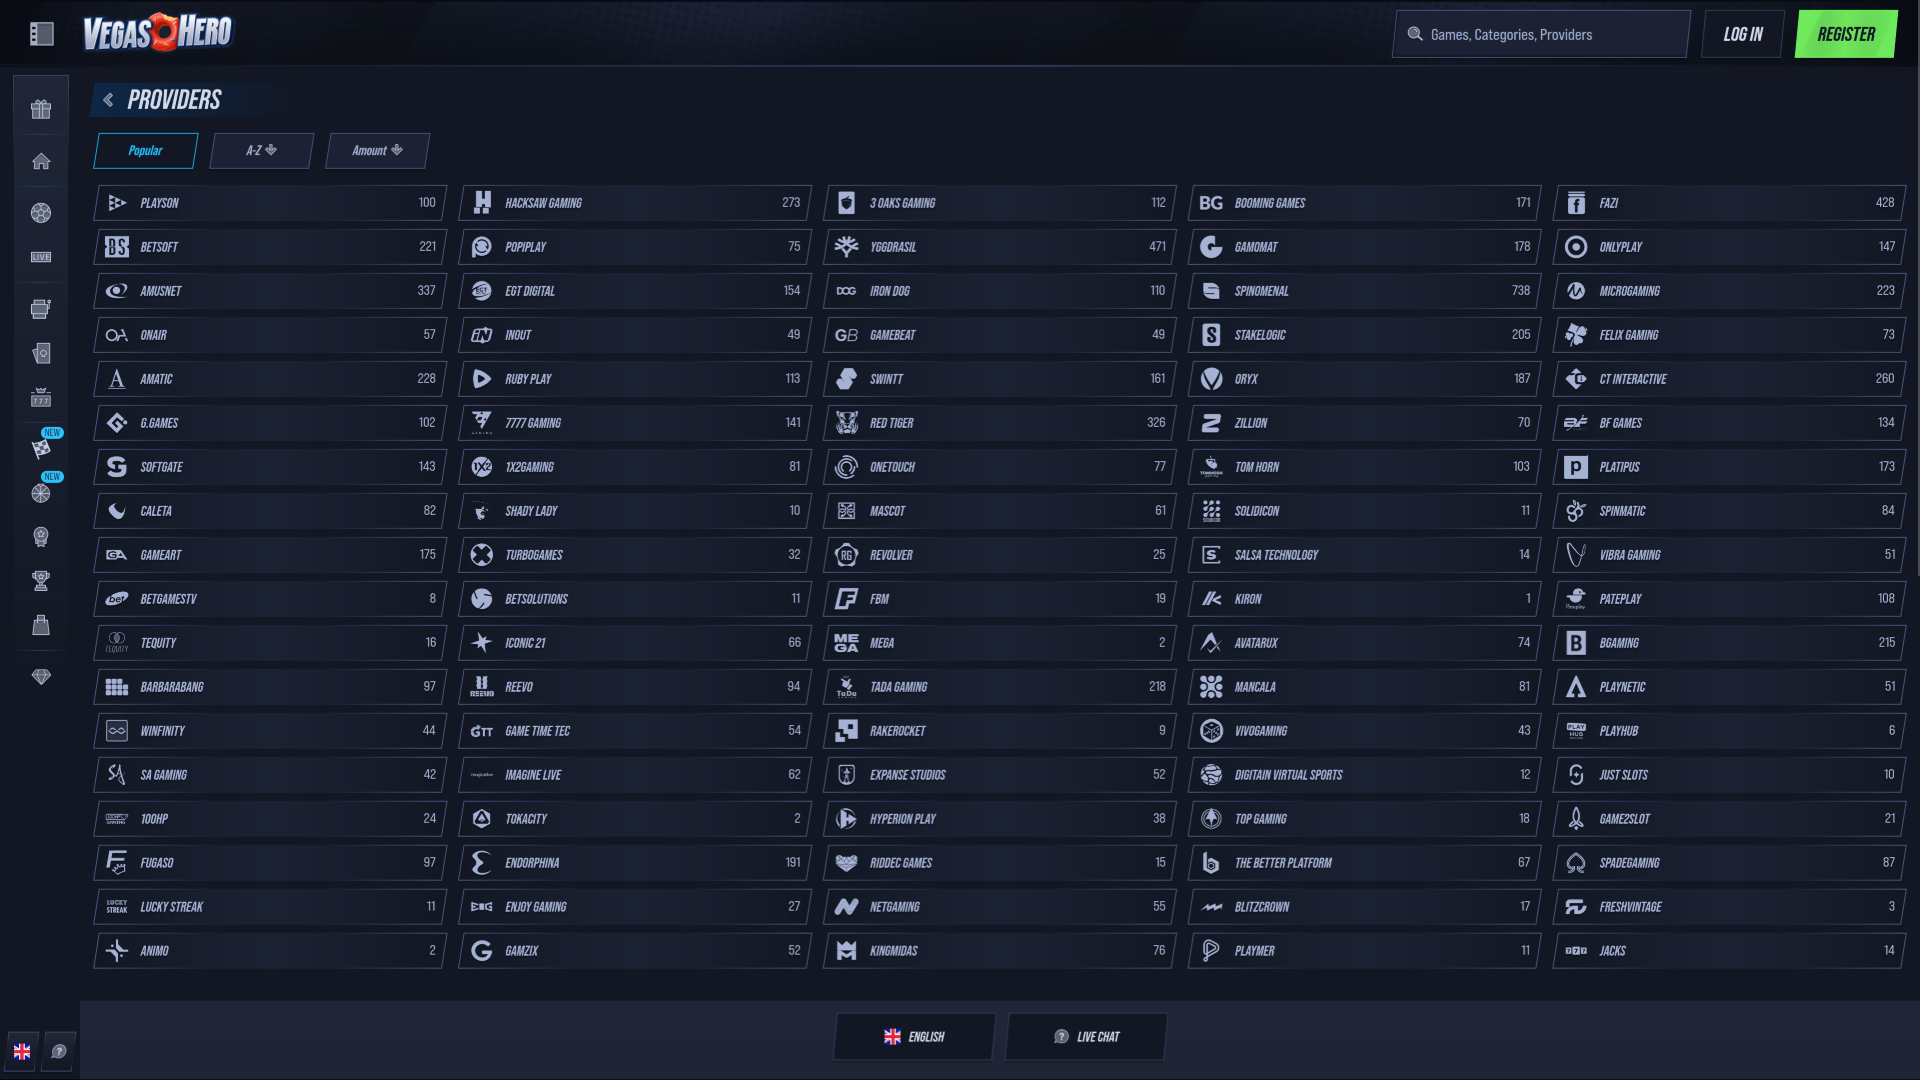
Task: Expand the English language dropdown in the footer
Action: [912, 1036]
